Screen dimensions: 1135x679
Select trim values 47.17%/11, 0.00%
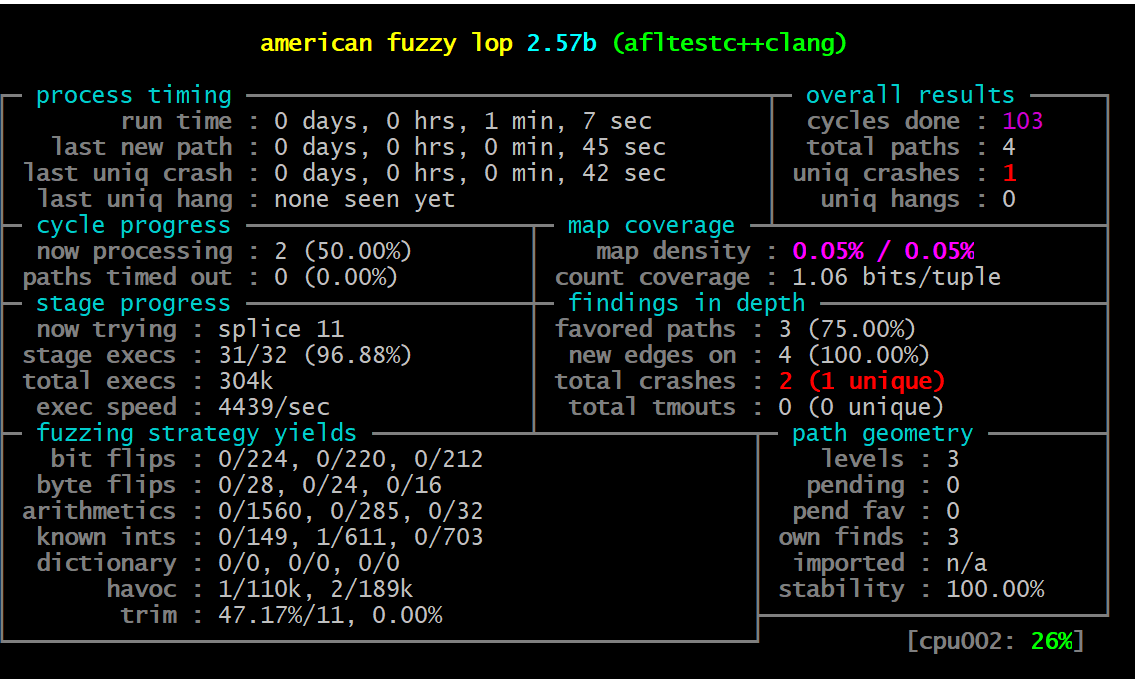[330, 615]
